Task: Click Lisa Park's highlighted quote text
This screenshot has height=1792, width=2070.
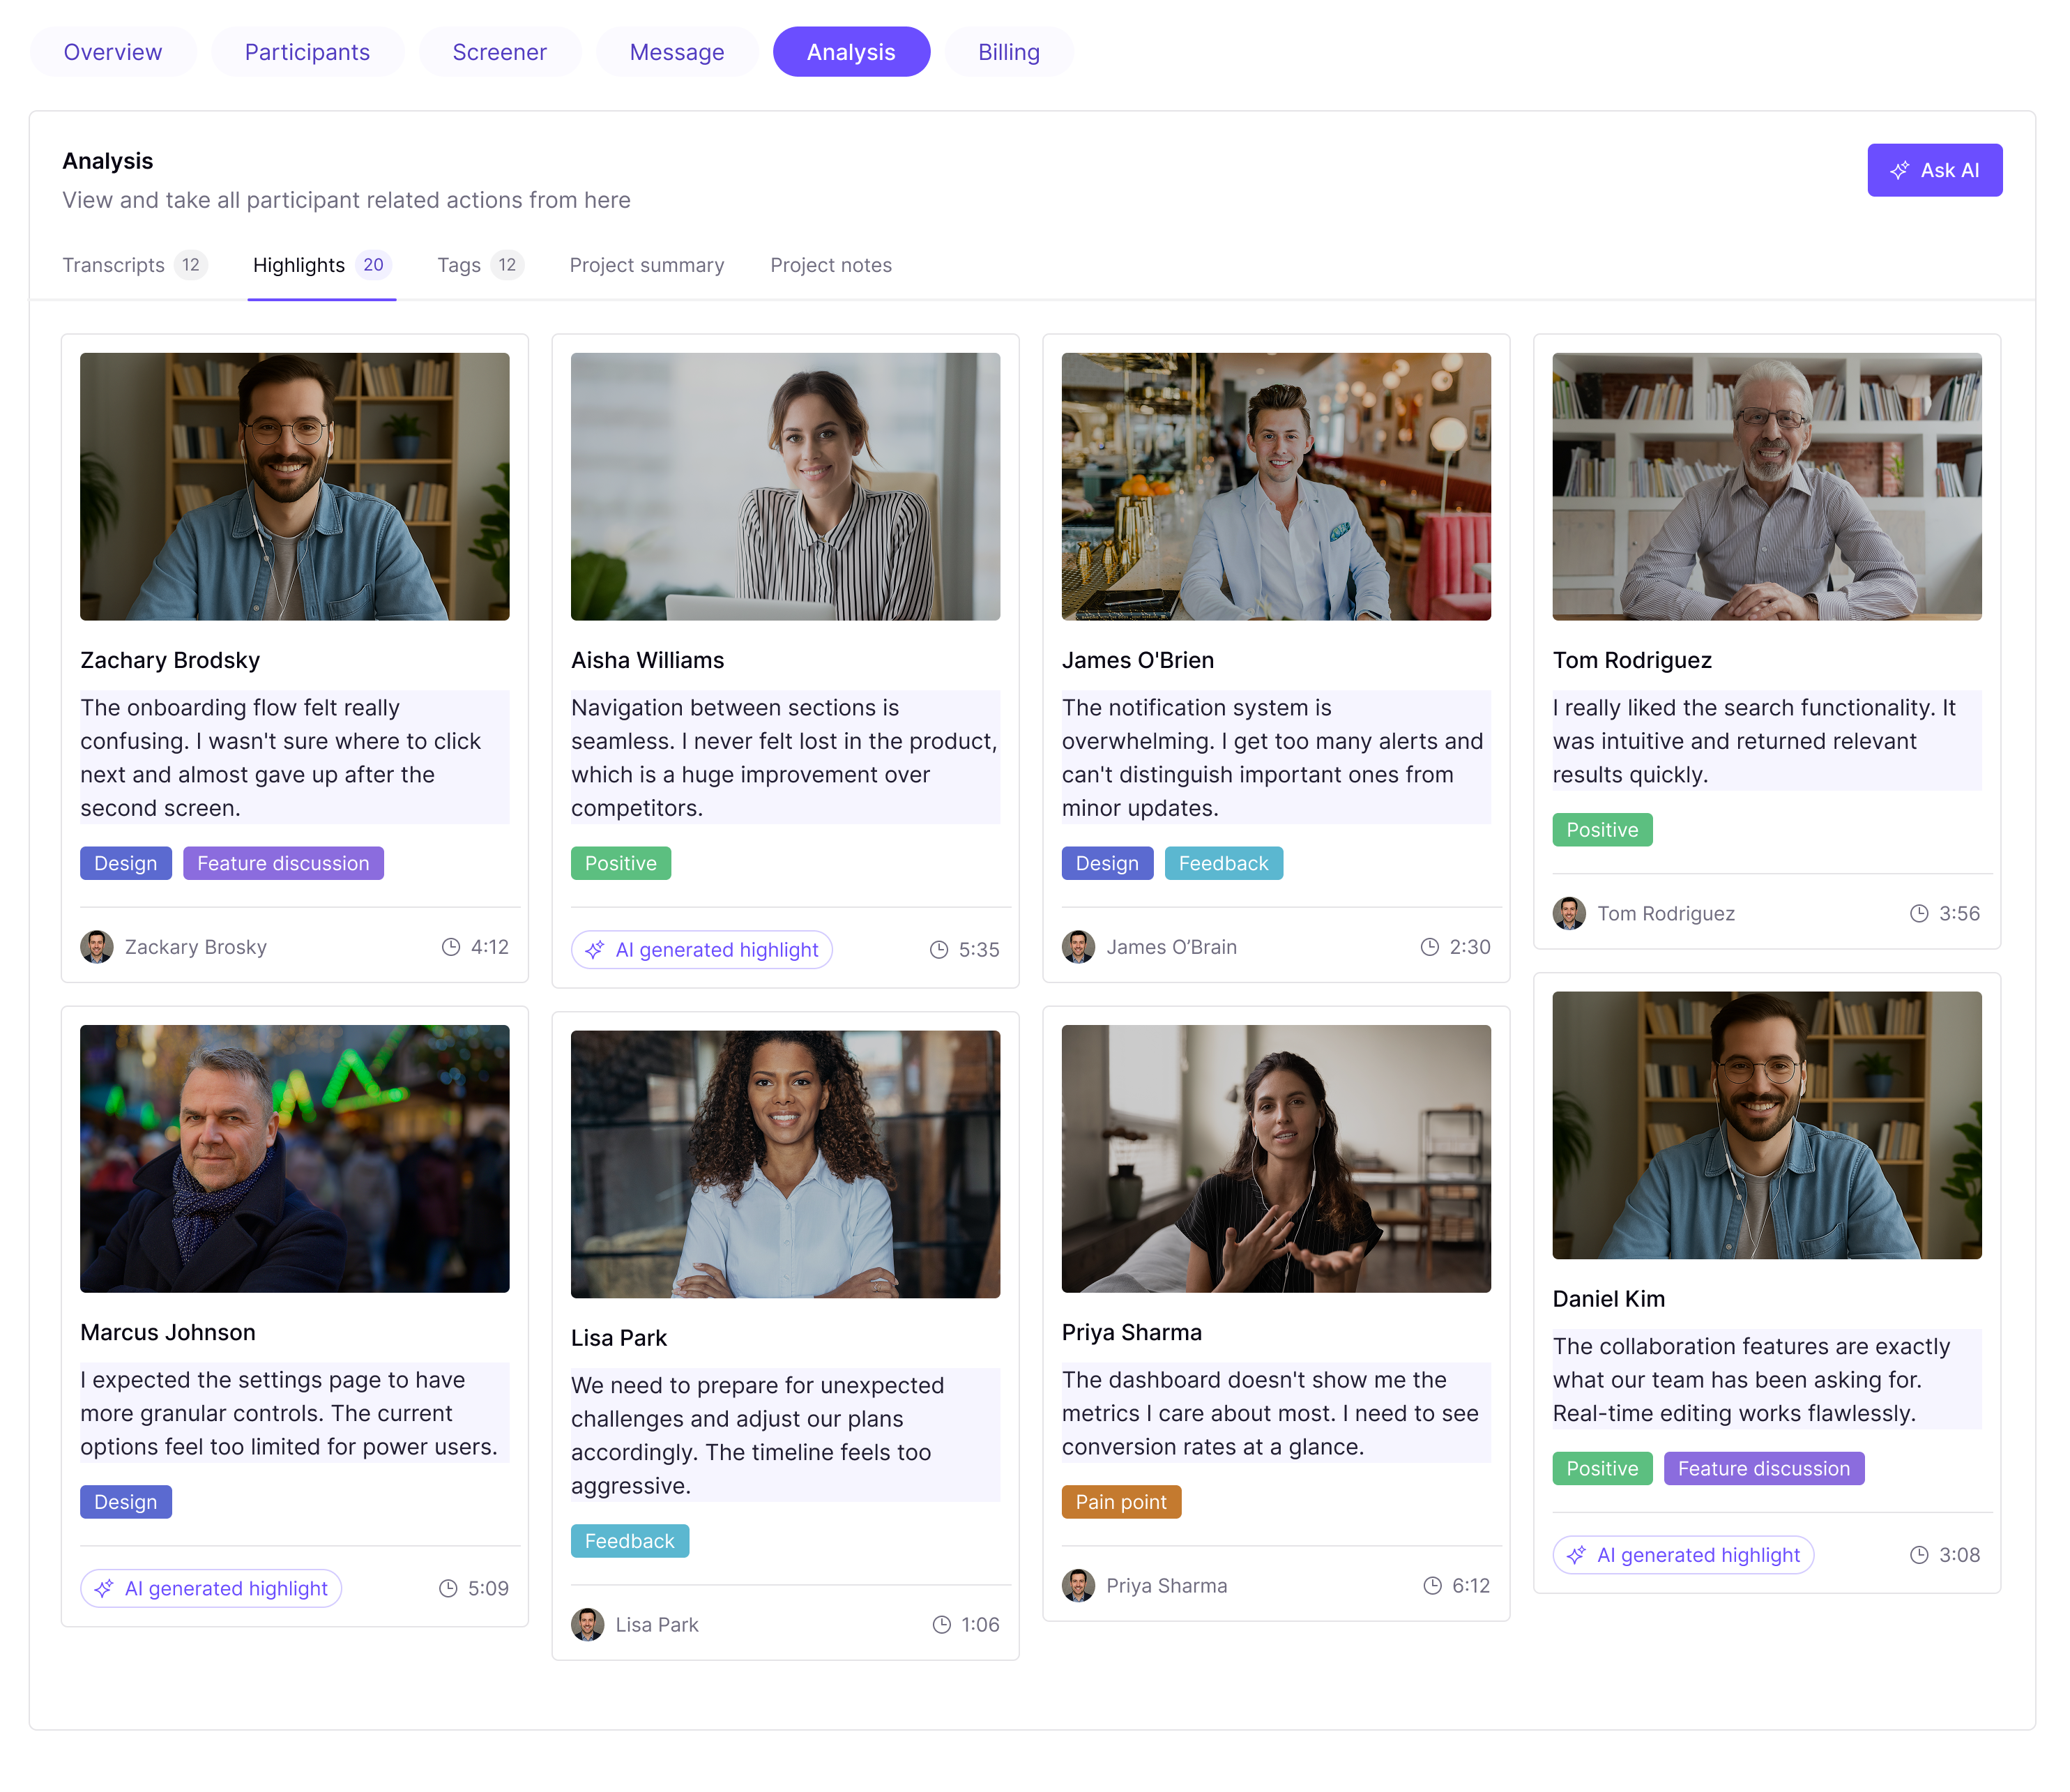Action: (x=784, y=1435)
